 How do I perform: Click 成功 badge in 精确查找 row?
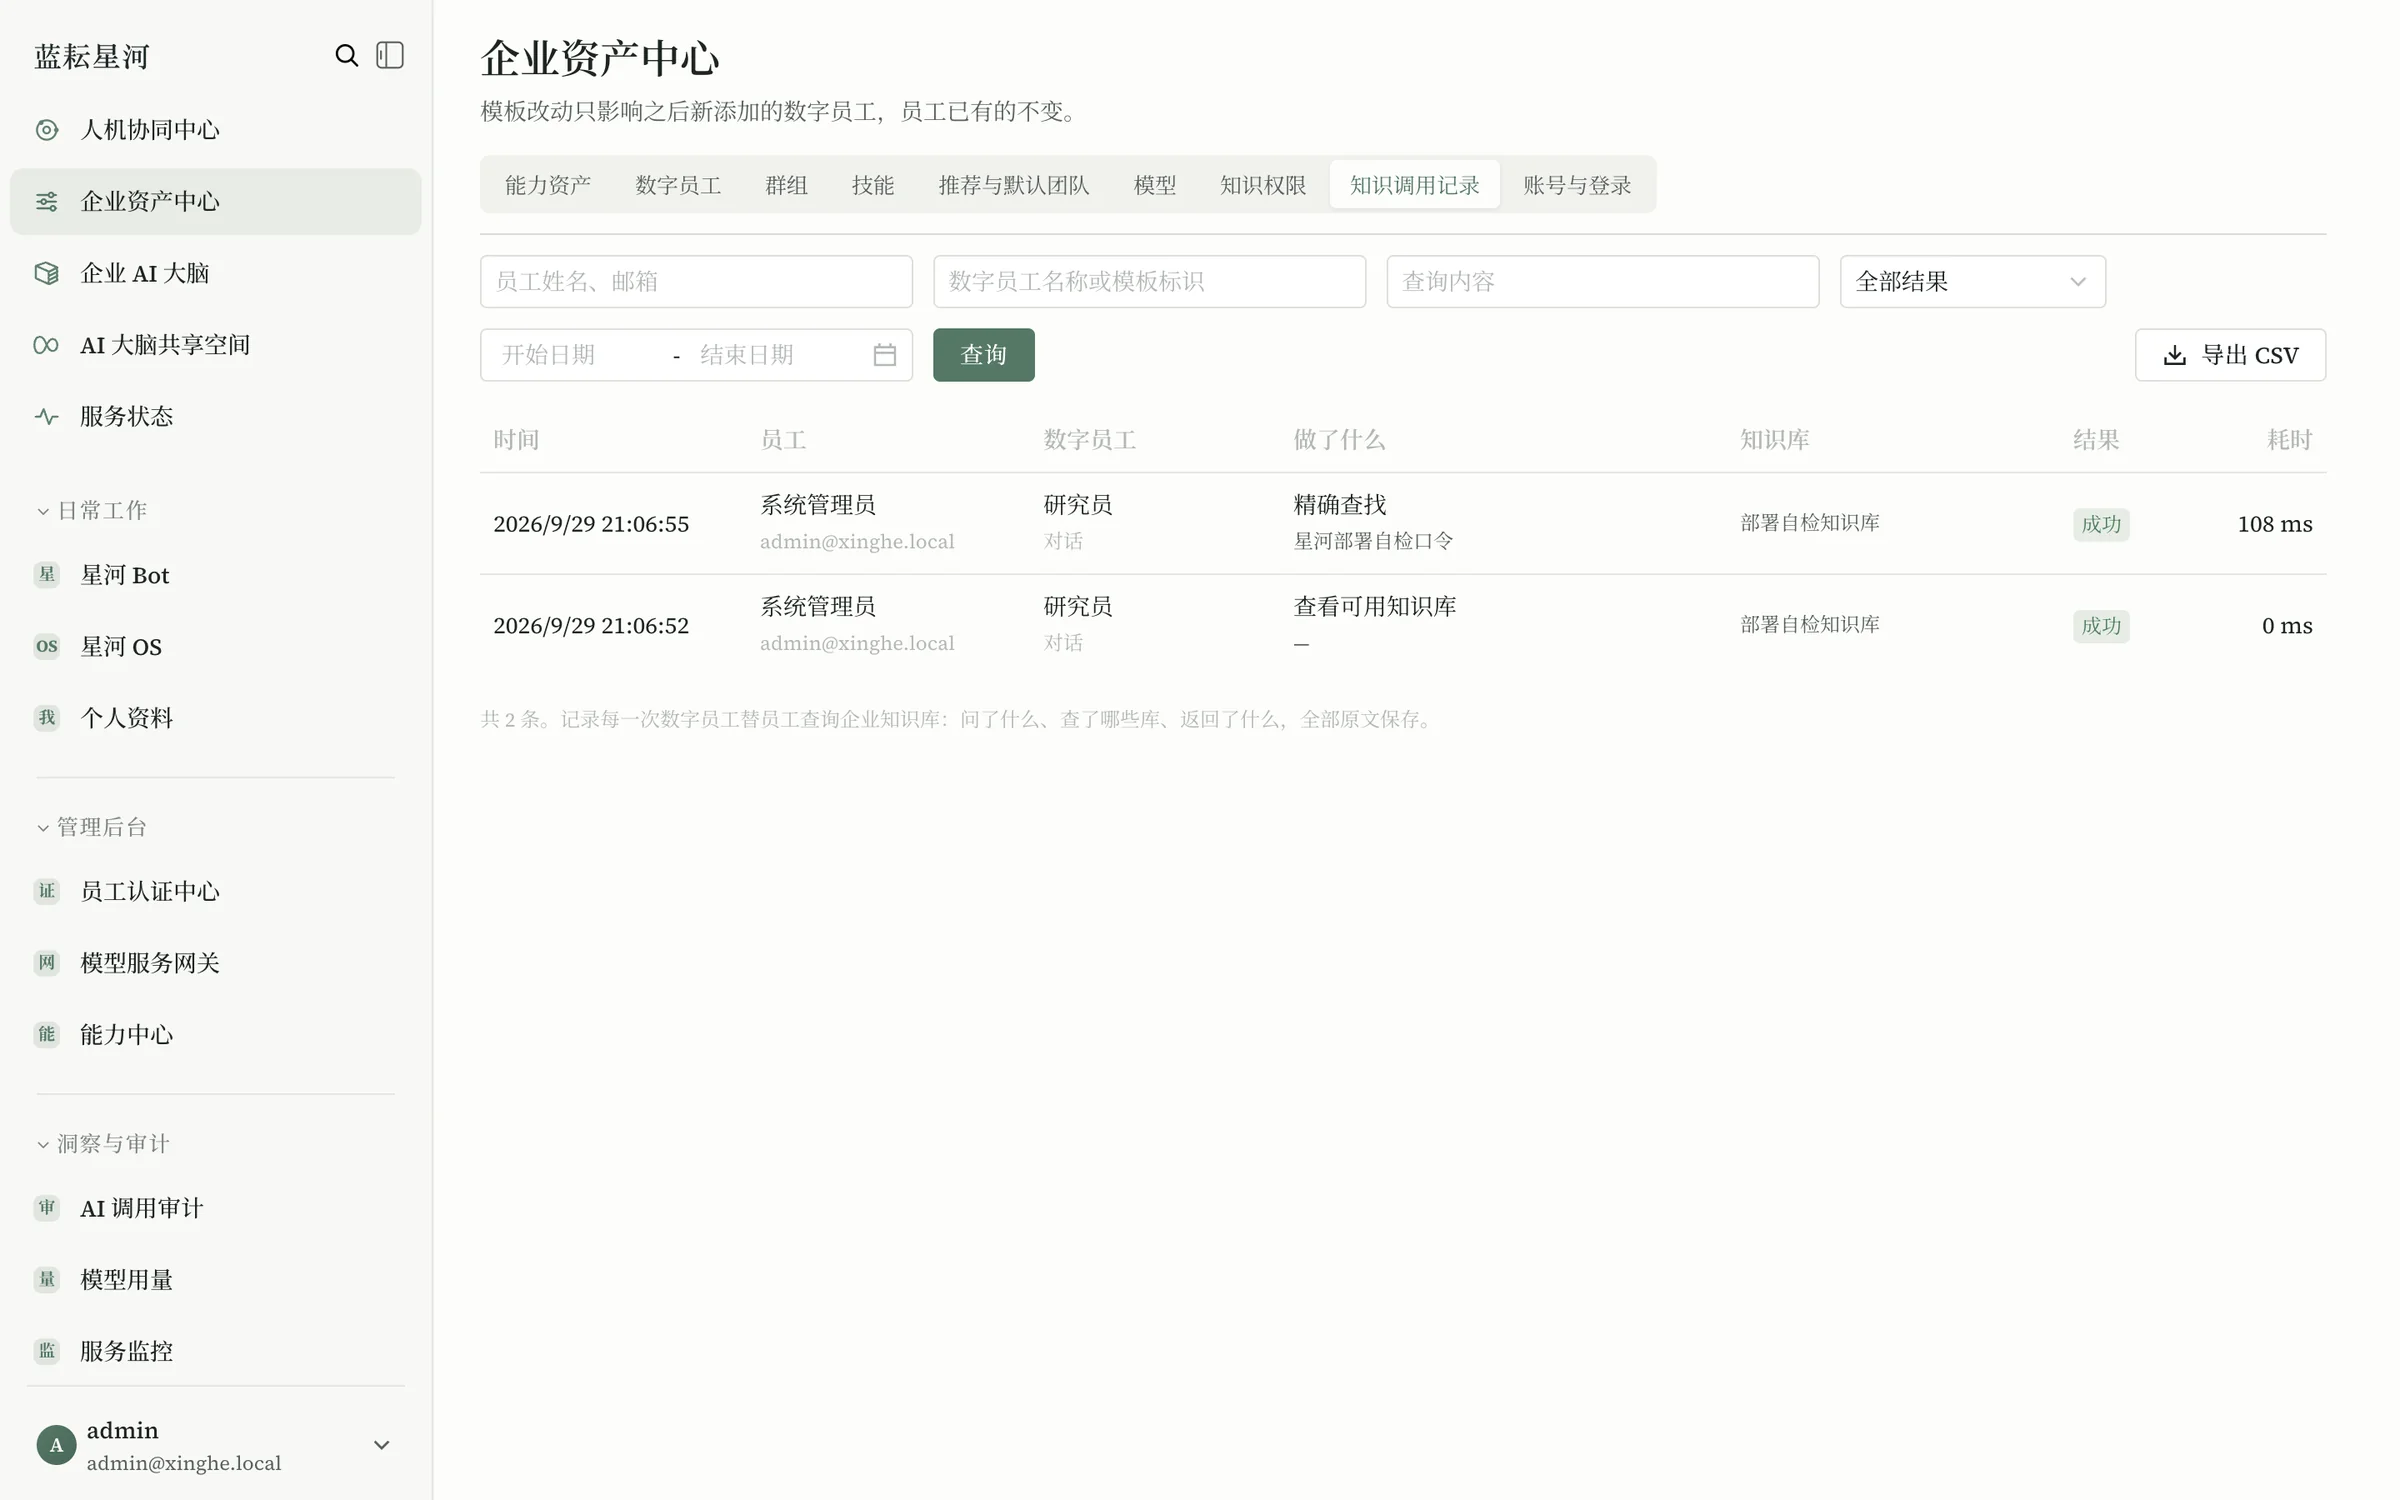2101,524
